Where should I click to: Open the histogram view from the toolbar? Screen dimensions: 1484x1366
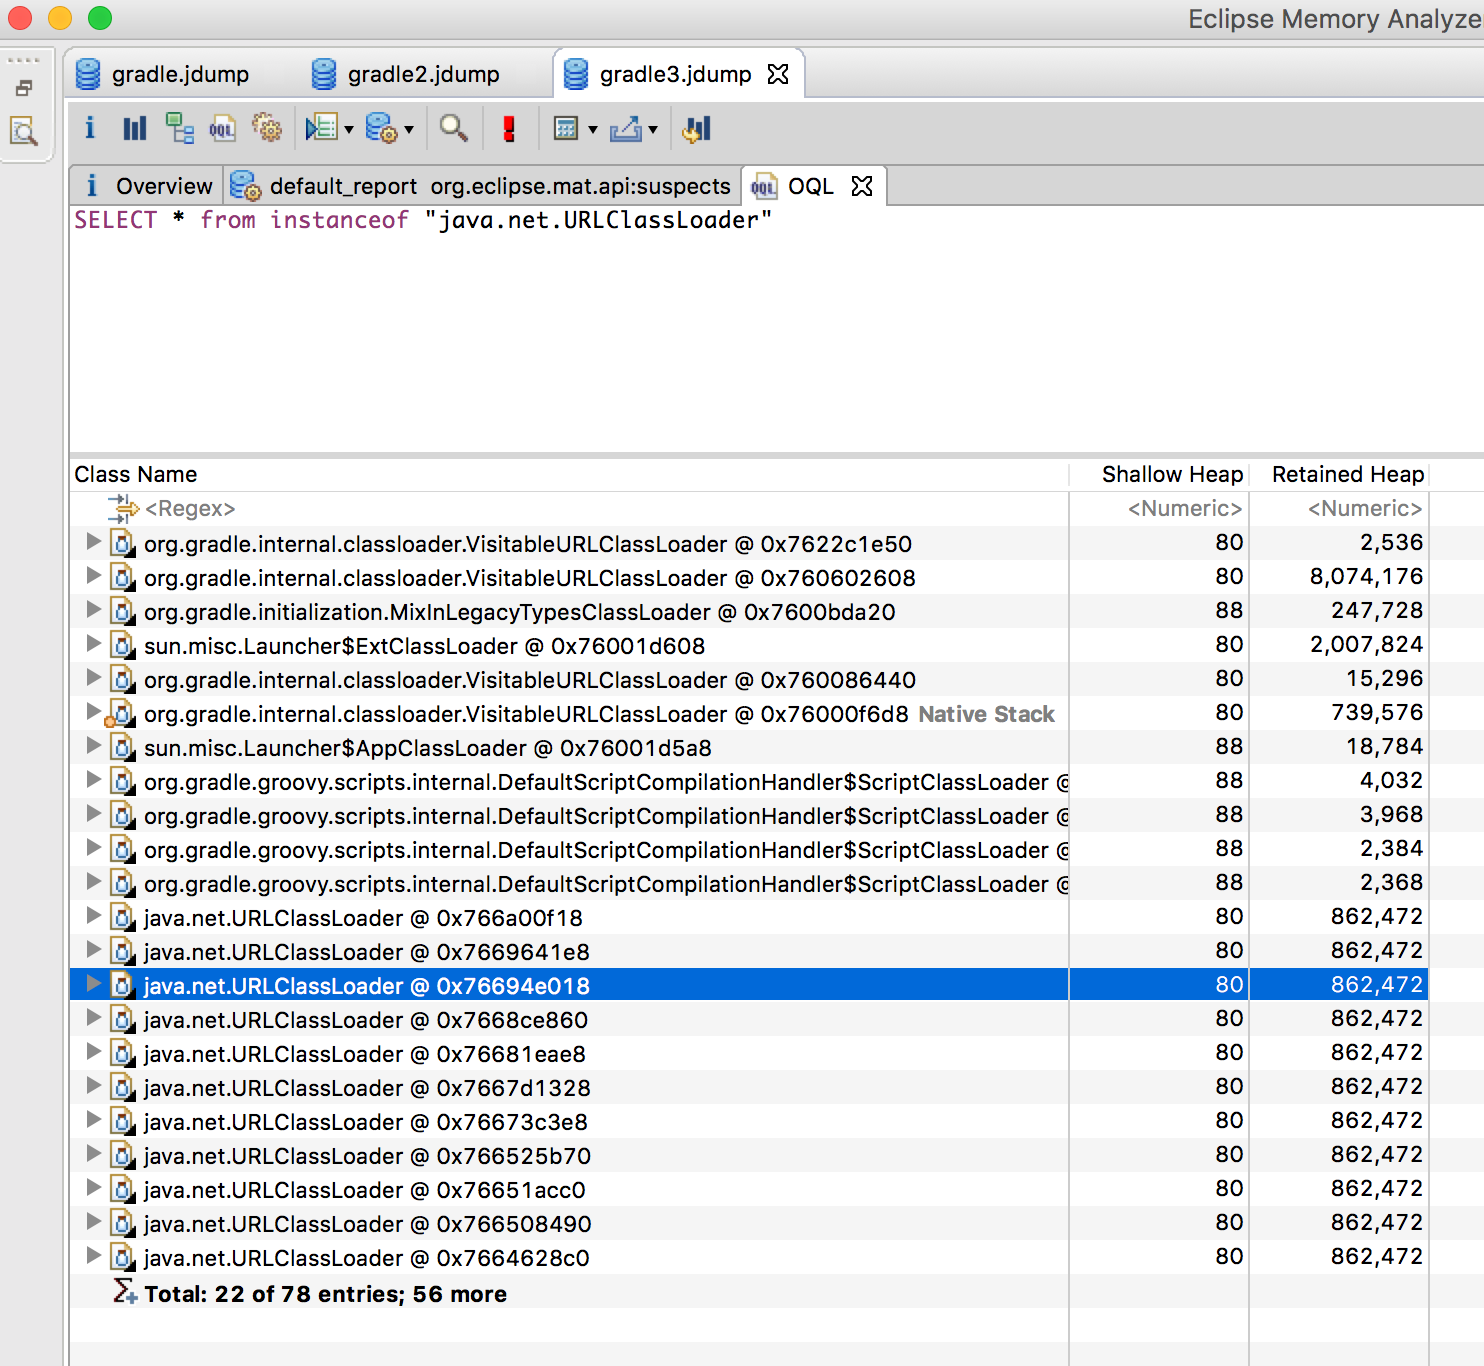tap(134, 129)
